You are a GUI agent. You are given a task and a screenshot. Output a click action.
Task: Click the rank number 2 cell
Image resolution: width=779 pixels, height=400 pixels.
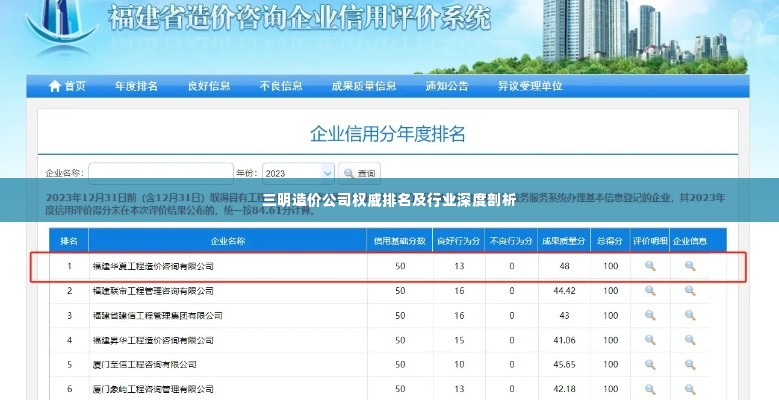pyautogui.click(x=69, y=291)
